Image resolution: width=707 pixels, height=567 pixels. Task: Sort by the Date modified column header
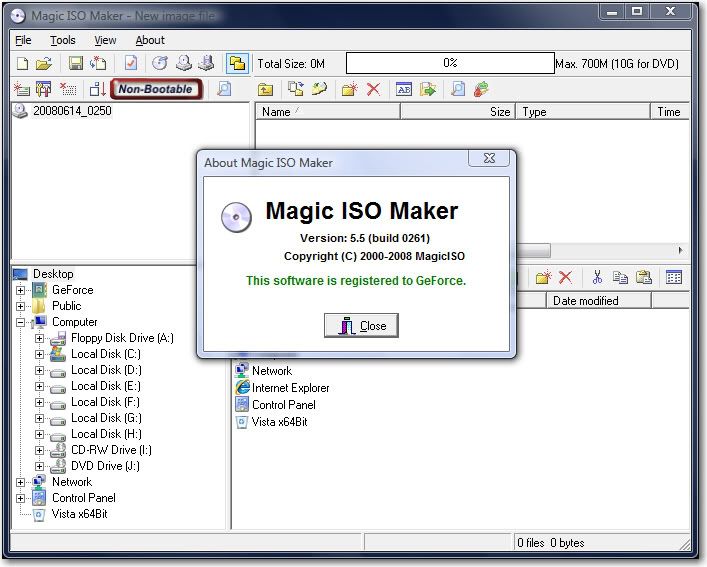[599, 300]
